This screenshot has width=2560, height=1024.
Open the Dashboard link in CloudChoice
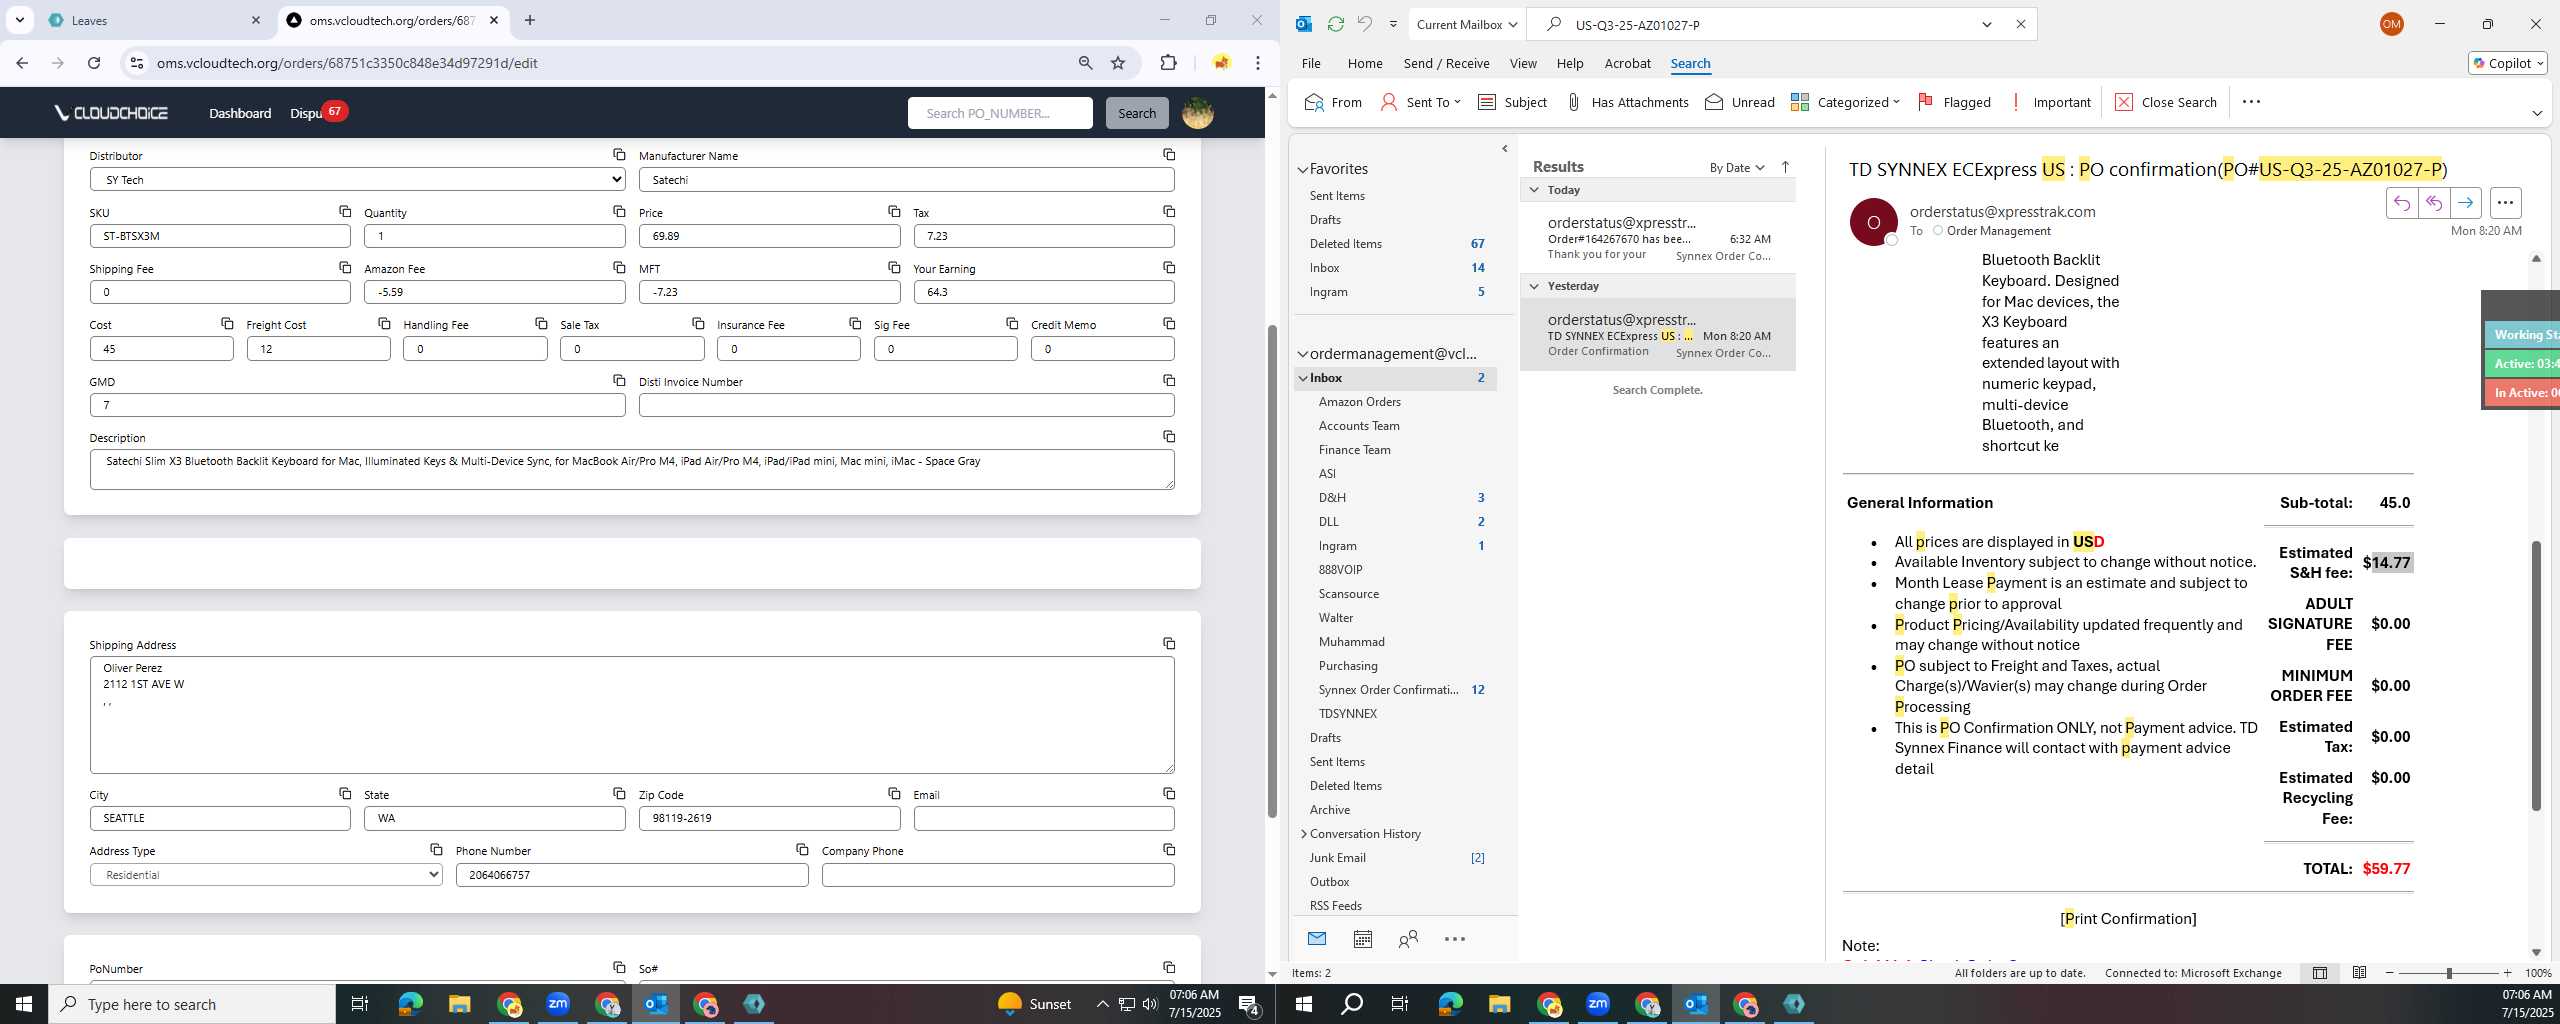tap(240, 113)
